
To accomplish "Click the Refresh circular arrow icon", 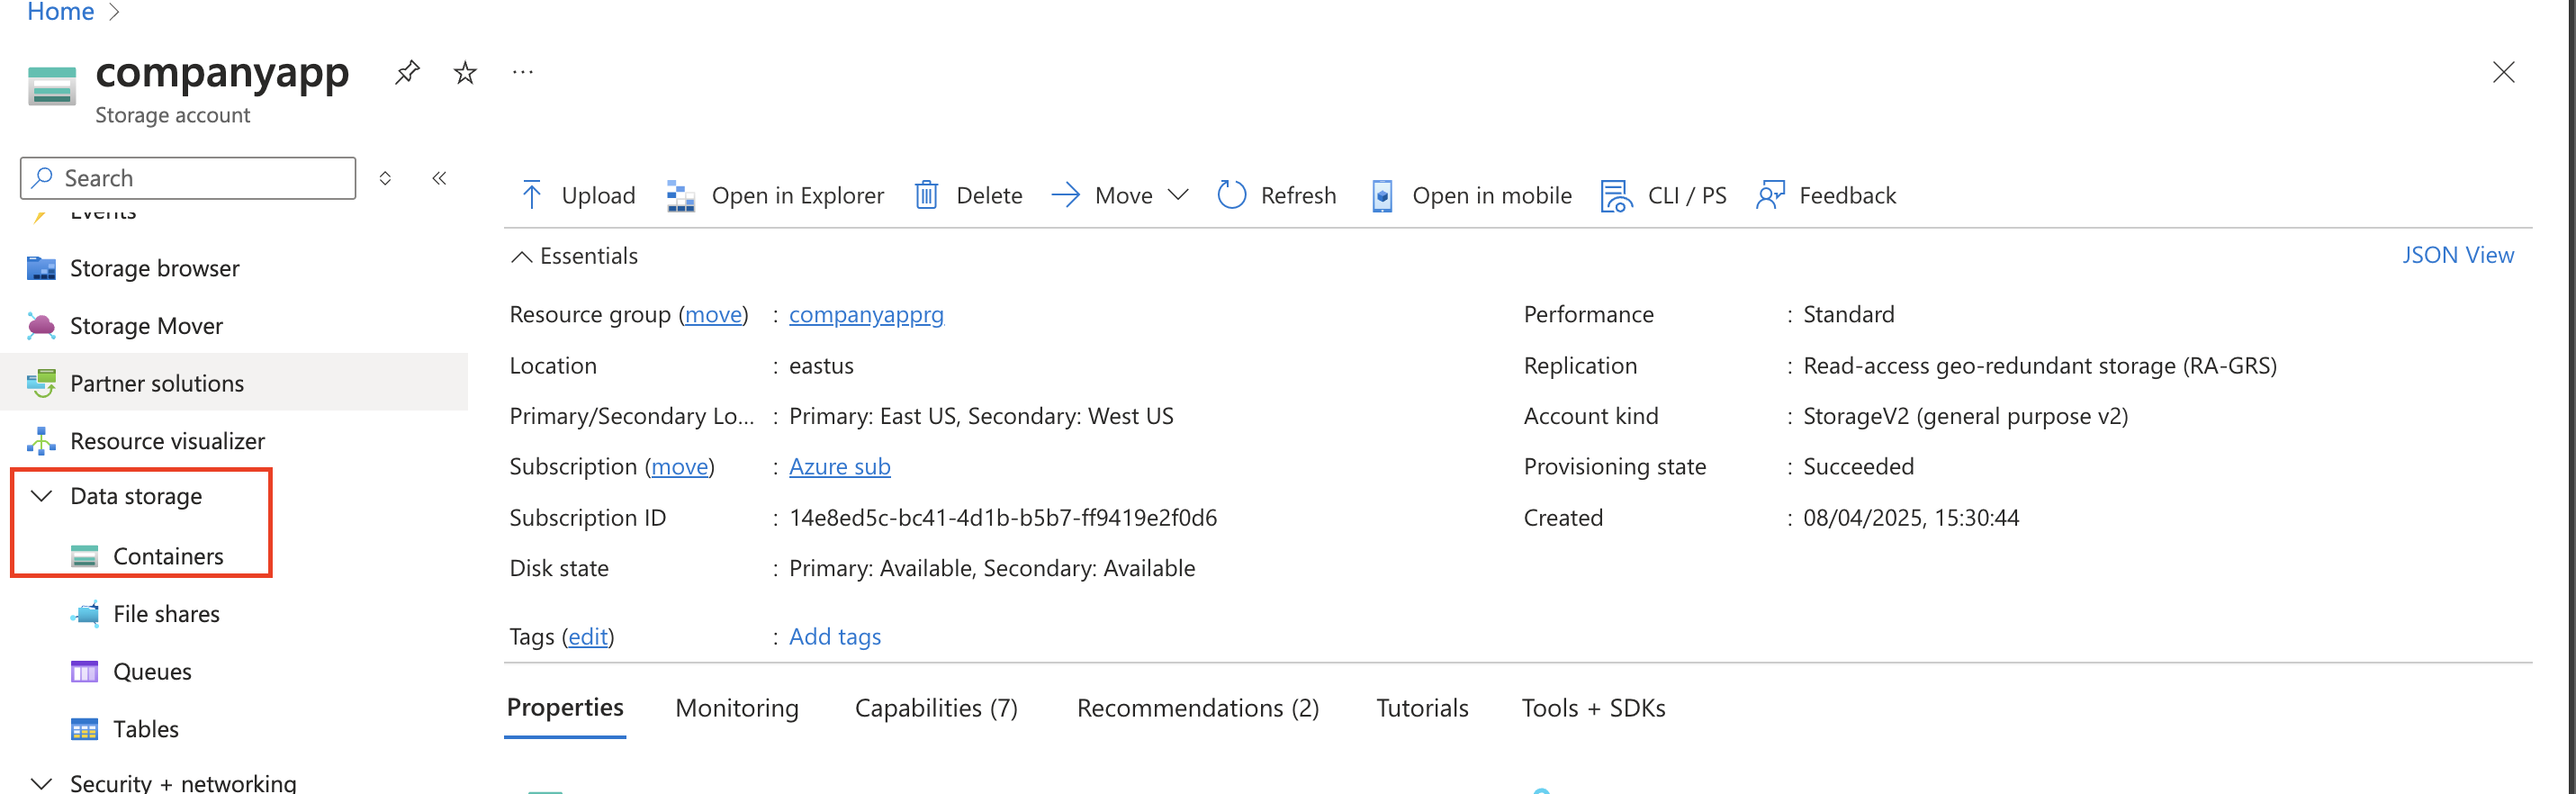I will pyautogui.click(x=1232, y=195).
